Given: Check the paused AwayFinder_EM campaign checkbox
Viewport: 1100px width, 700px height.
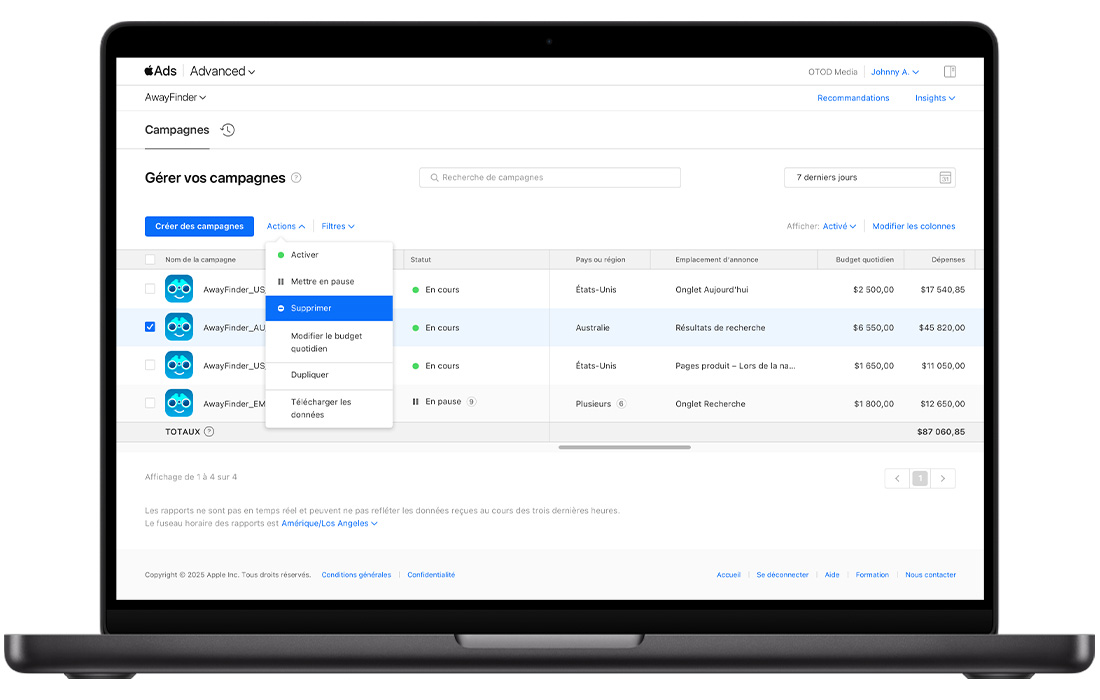Looking at the screenshot, I should (150, 404).
